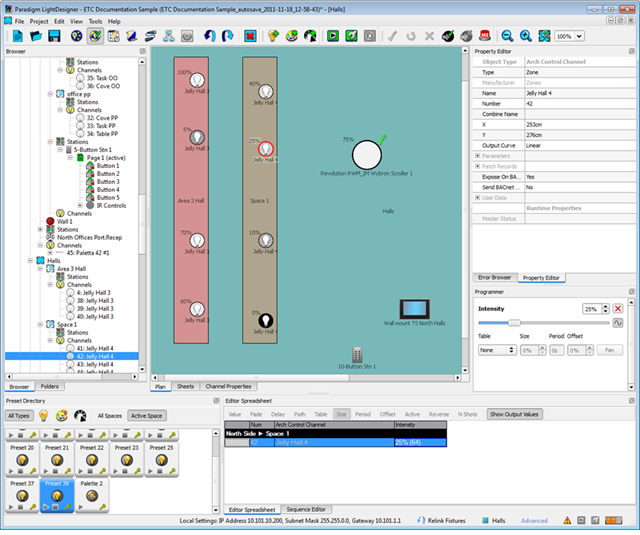The image size is (640, 535).
Task: Collapse the Halls tree node
Action: (x=31, y=260)
